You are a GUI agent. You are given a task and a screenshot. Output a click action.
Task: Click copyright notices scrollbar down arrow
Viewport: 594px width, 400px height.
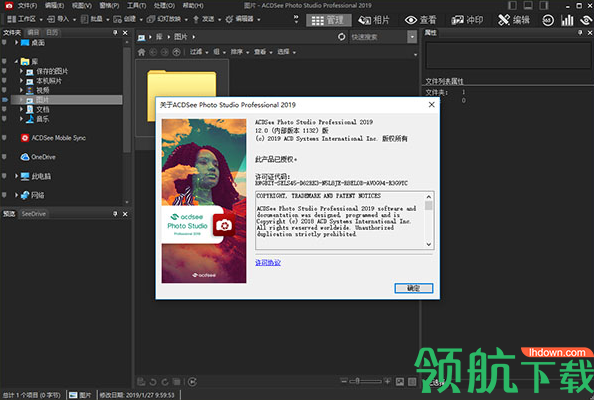(428, 244)
